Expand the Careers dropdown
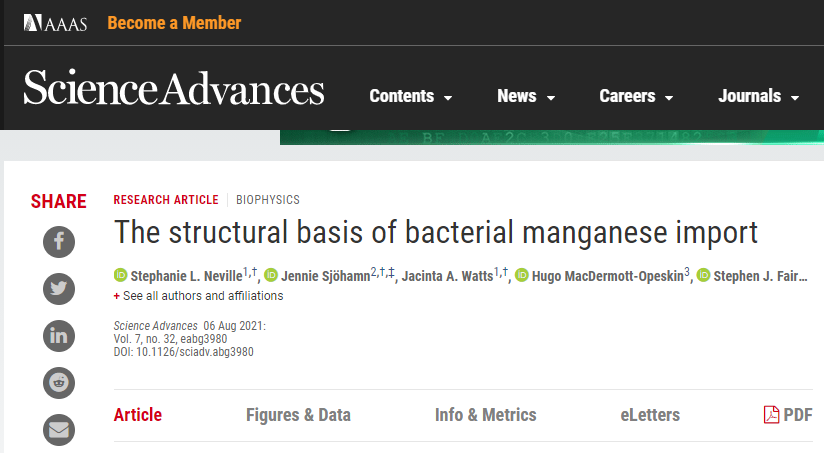This screenshot has height=453, width=824. click(x=636, y=97)
